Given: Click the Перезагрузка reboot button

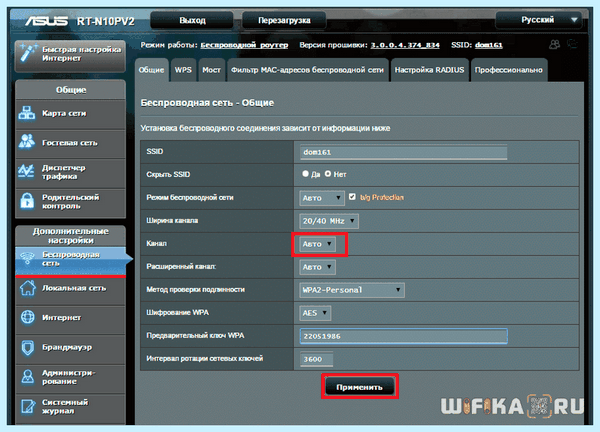Looking at the screenshot, I should click(x=284, y=20).
